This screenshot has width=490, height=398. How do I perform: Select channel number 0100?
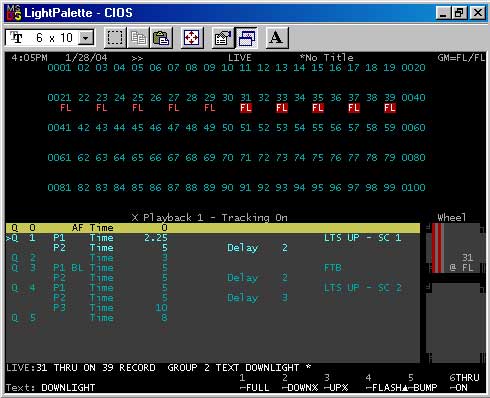click(x=413, y=188)
